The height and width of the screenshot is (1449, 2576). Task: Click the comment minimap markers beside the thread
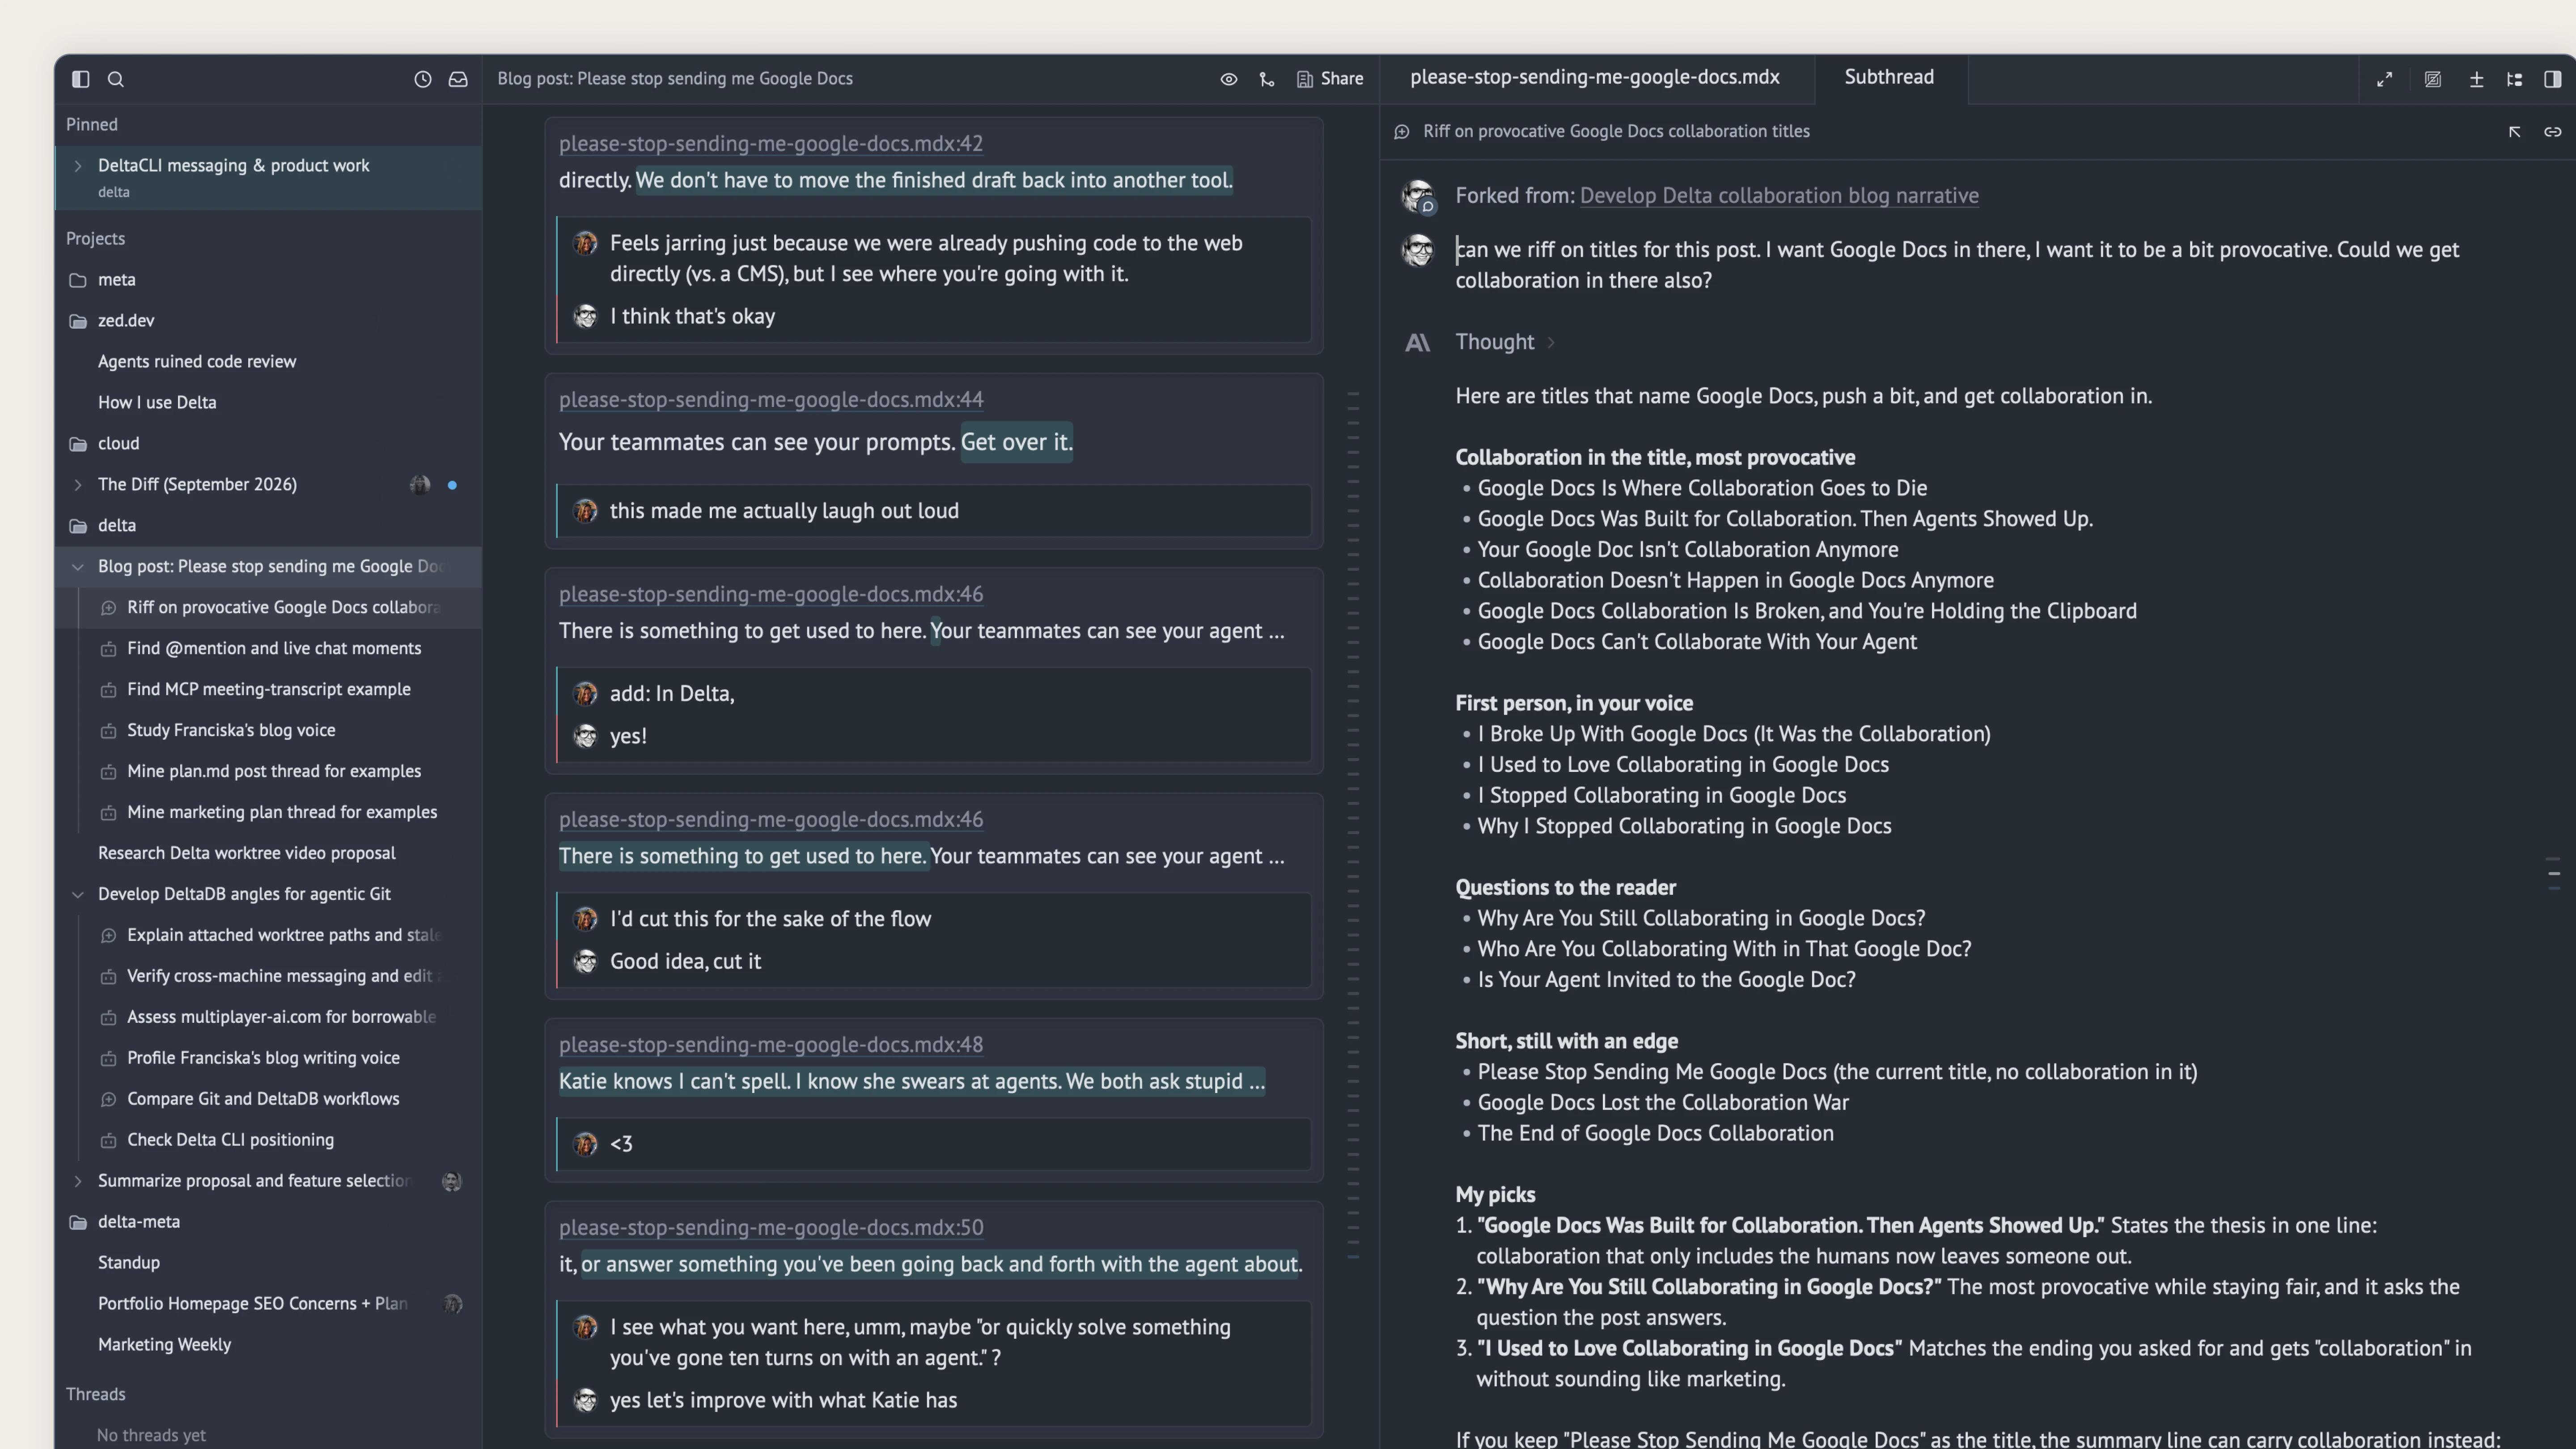1353,825
